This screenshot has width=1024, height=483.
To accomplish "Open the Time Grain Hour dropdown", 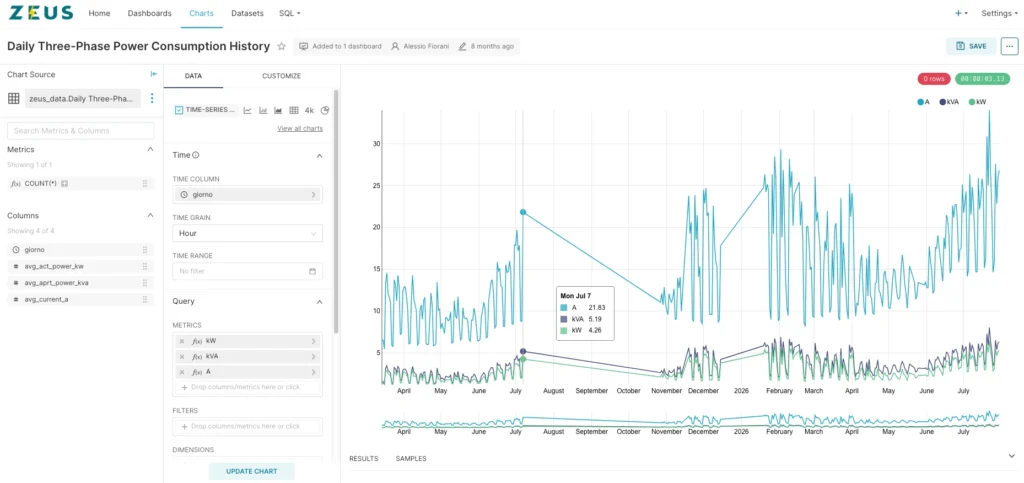I will click(248, 233).
